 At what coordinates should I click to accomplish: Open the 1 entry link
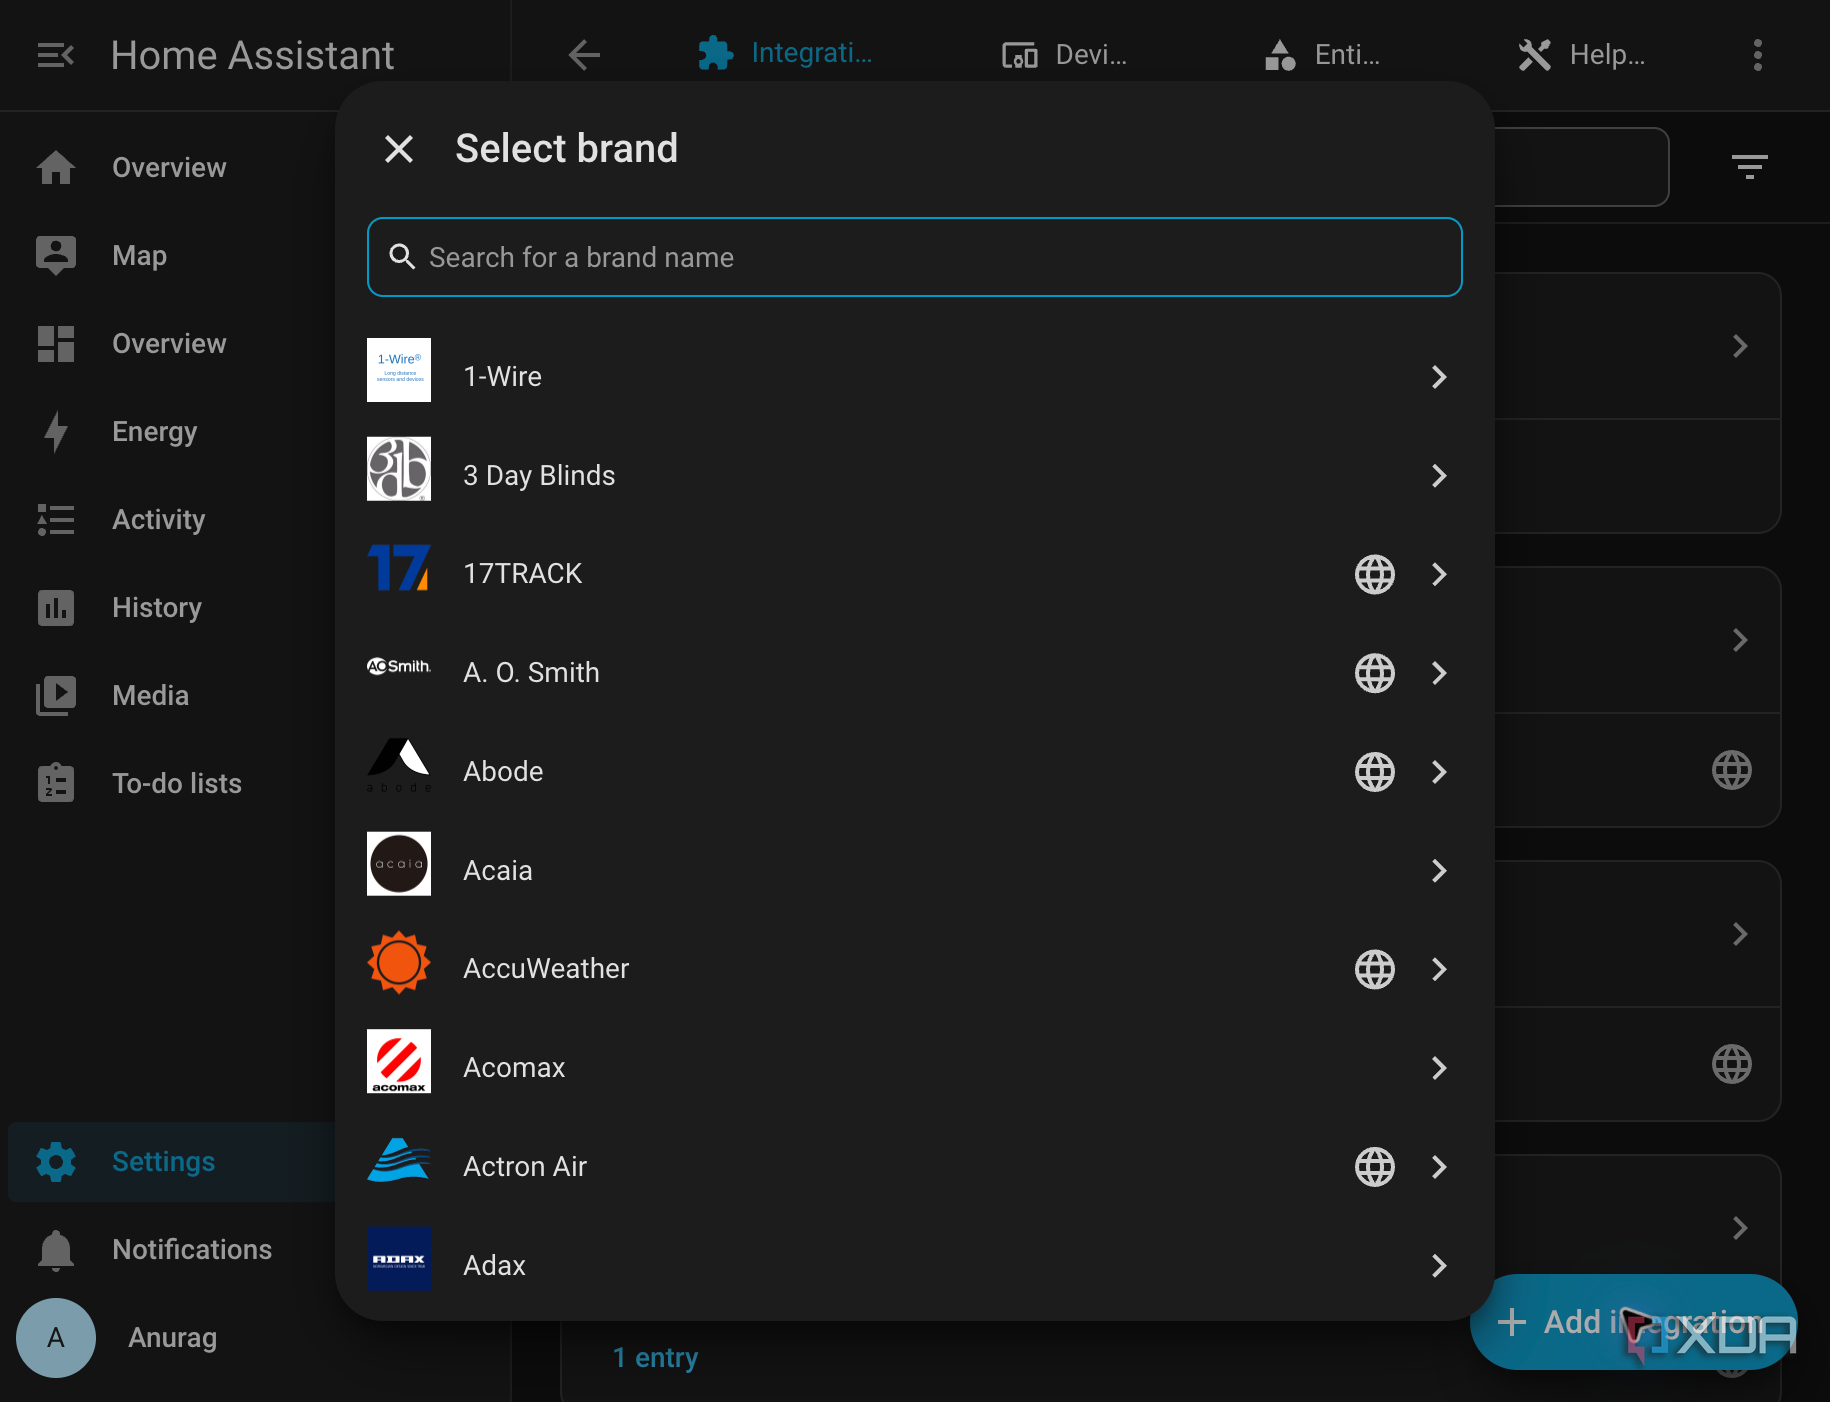pos(655,1358)
